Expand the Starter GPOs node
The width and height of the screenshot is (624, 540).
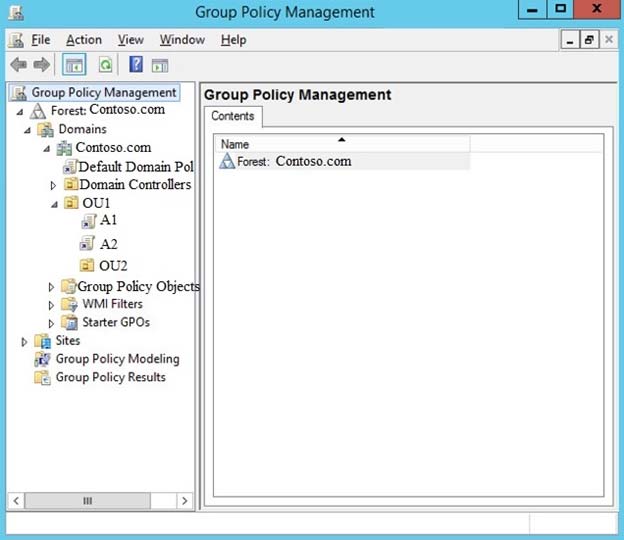pos(51,324)
